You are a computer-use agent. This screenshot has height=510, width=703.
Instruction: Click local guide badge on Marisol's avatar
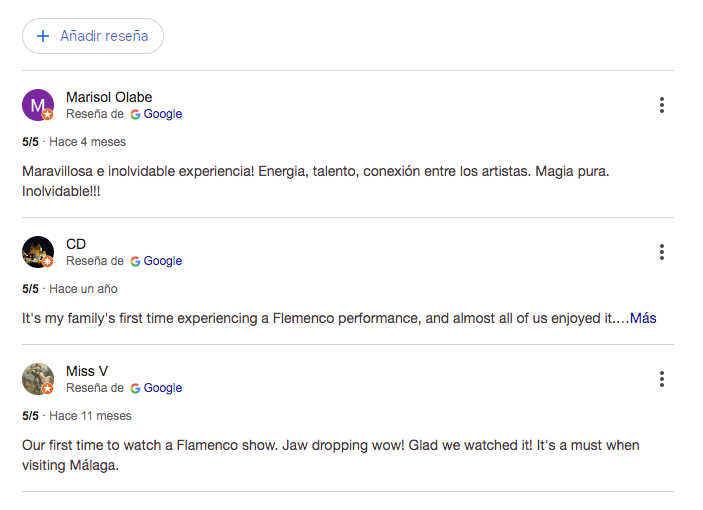coord(48,115)
